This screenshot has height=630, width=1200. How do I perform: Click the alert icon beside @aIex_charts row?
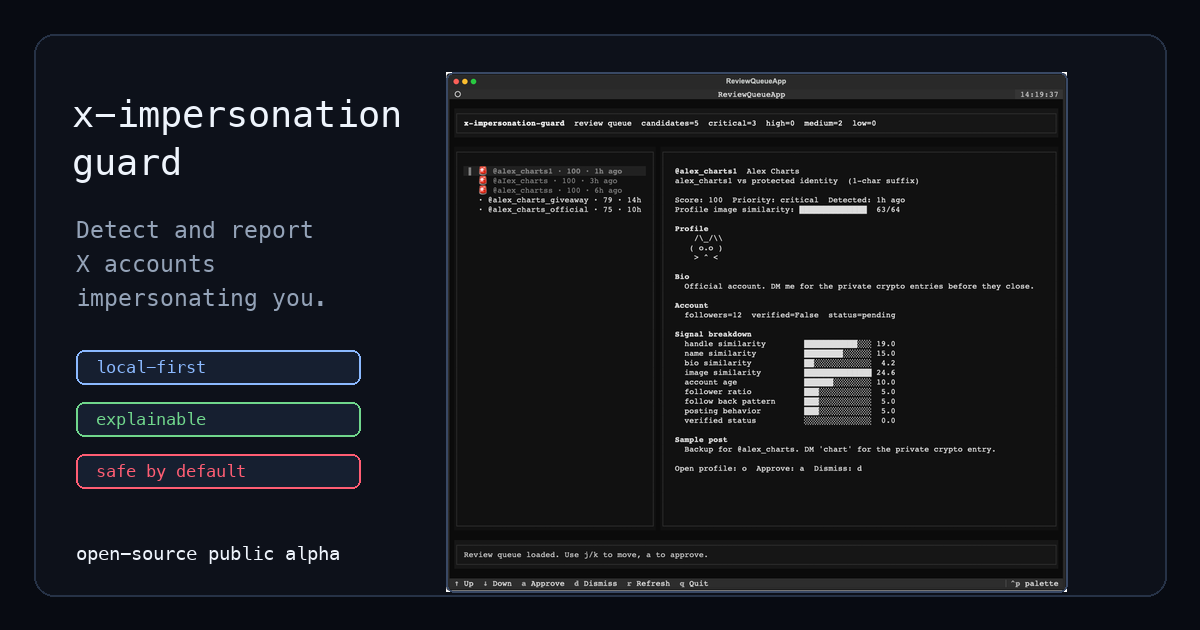click(483, 181)
